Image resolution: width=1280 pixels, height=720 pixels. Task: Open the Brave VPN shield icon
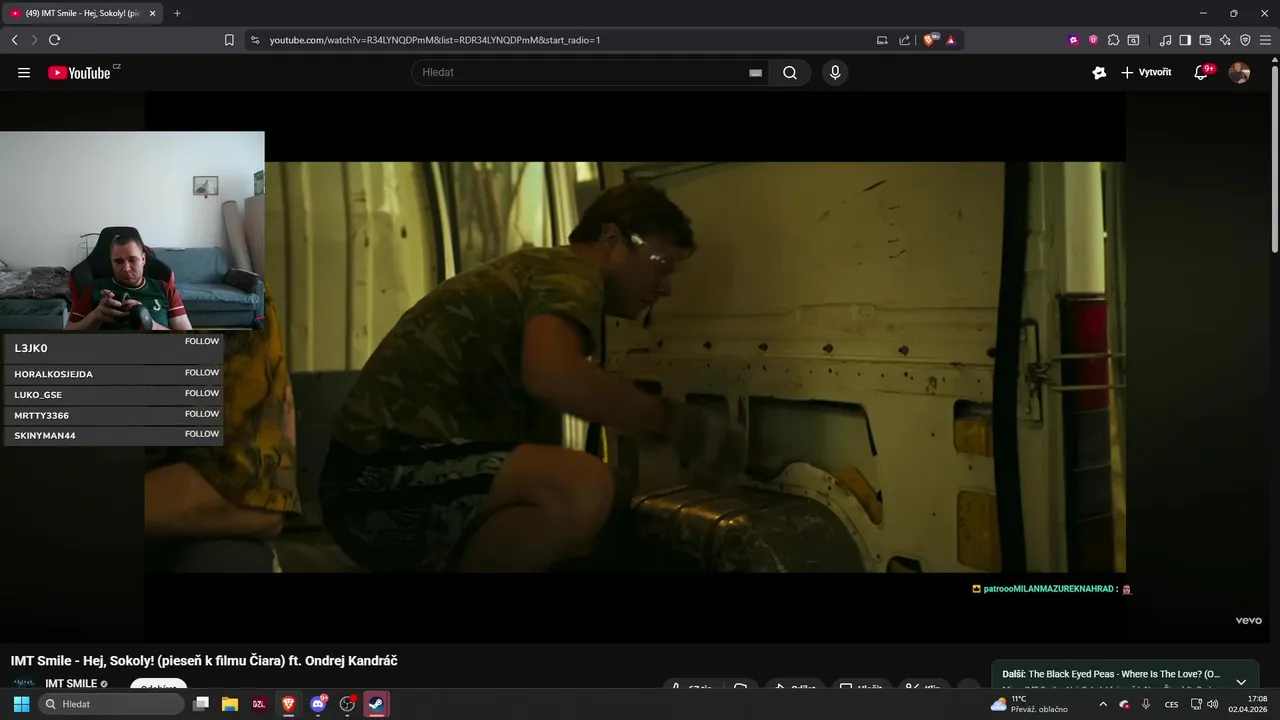(x=1245, y=40)
